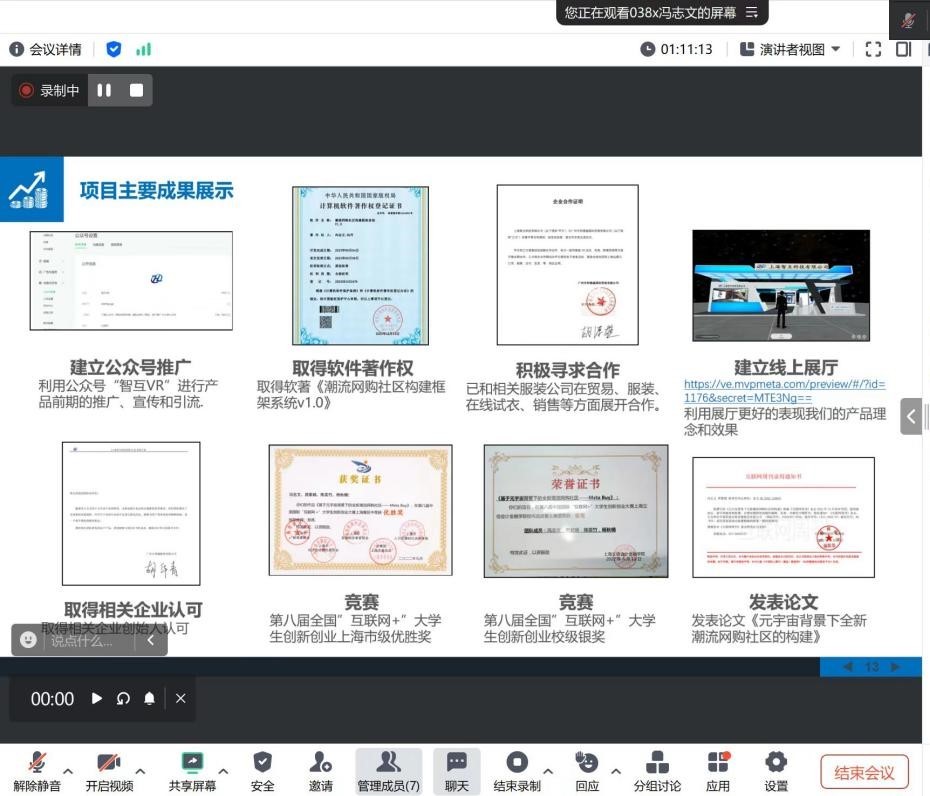Turn on camera with 开启视频

pyautogui.click(x=109, y=764)
